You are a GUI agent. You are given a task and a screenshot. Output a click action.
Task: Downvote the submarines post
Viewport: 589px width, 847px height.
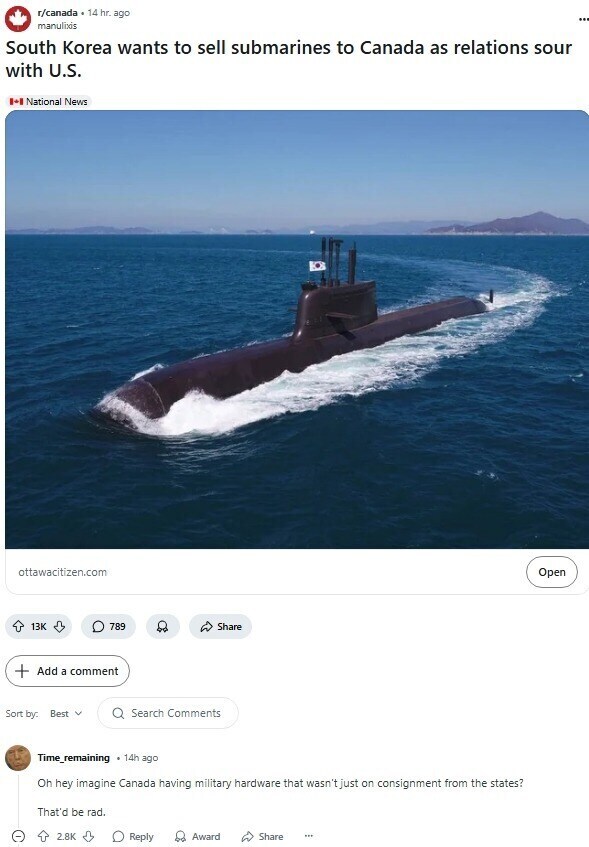point(59,627)
